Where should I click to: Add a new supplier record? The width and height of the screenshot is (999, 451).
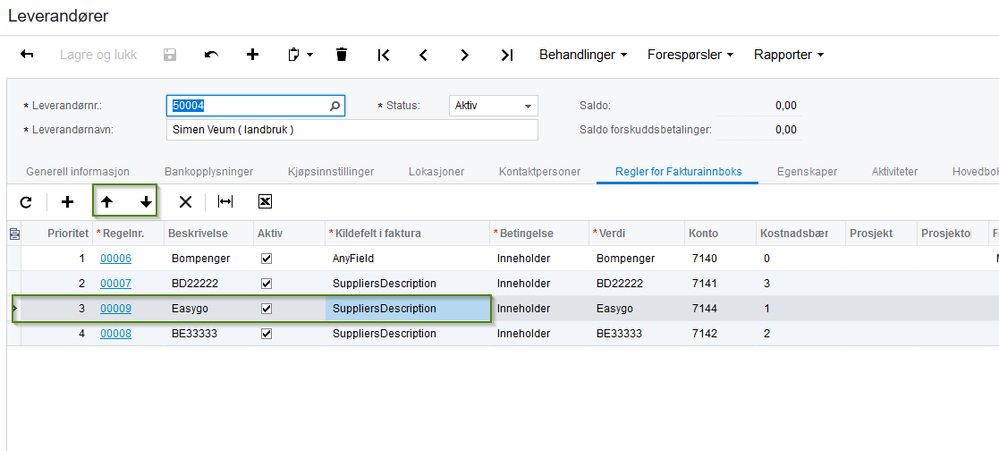[x=252, y=55]
